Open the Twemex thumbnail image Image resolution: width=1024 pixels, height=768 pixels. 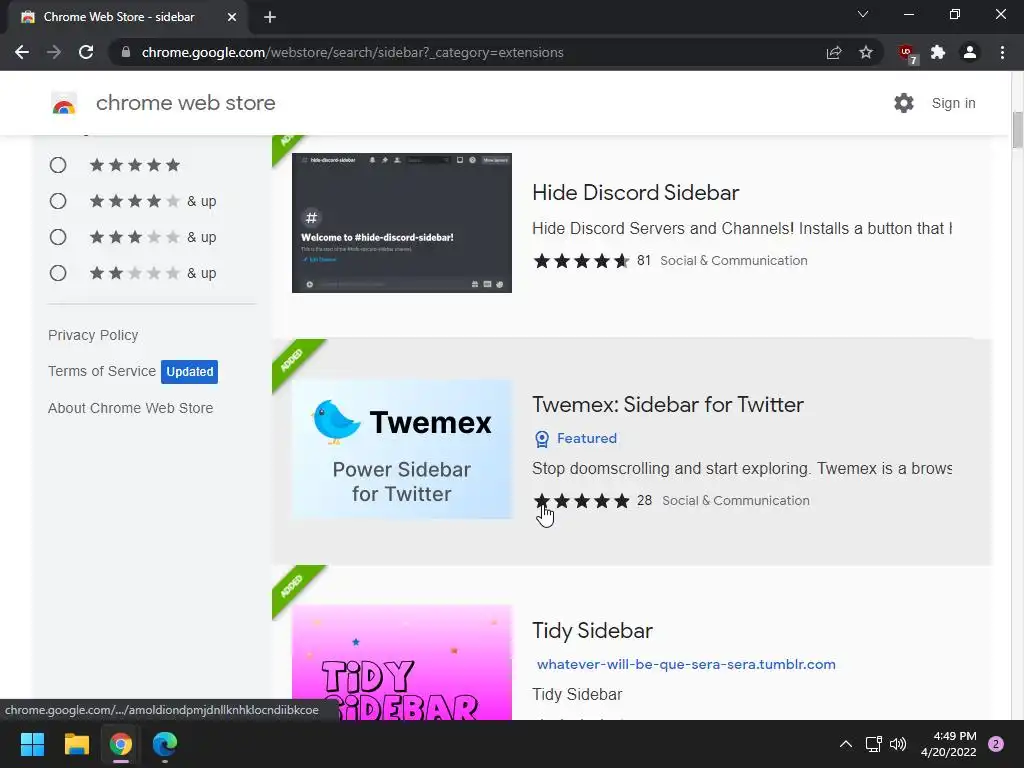point(402,449)
